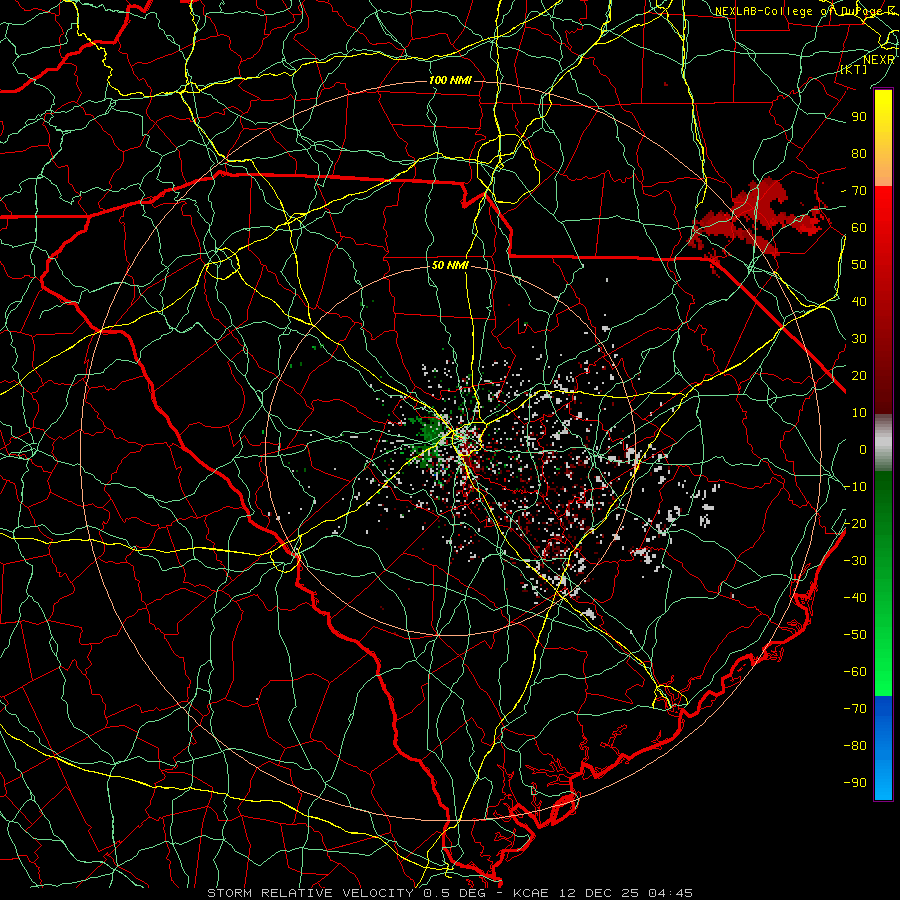Click the -10 value on the velocity scale
The image size is (900, 900).
pos(855,487)
